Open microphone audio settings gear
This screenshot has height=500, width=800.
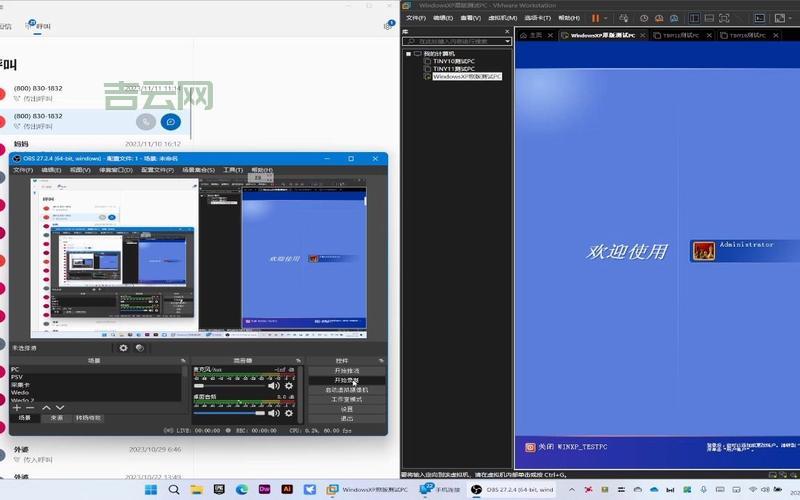[289, 386]
